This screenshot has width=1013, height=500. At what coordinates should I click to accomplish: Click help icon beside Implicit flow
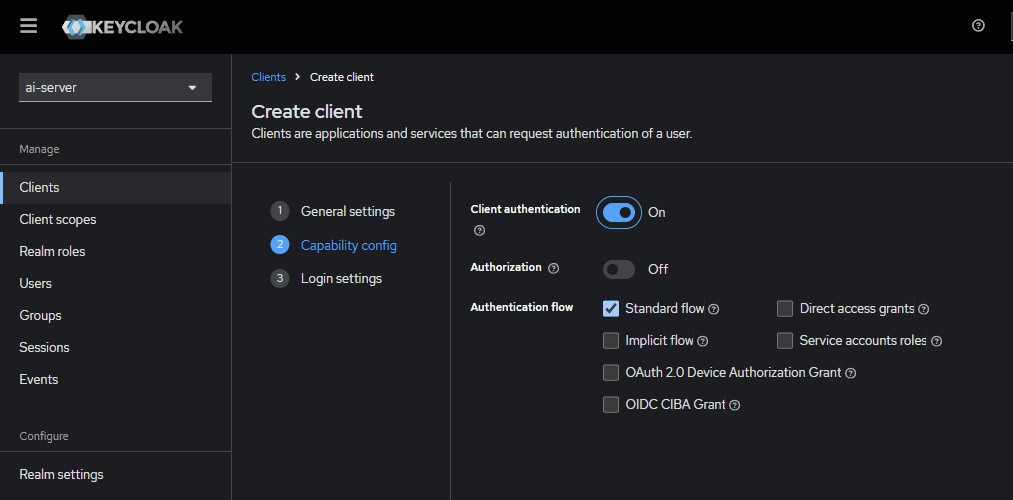[703, 341]
